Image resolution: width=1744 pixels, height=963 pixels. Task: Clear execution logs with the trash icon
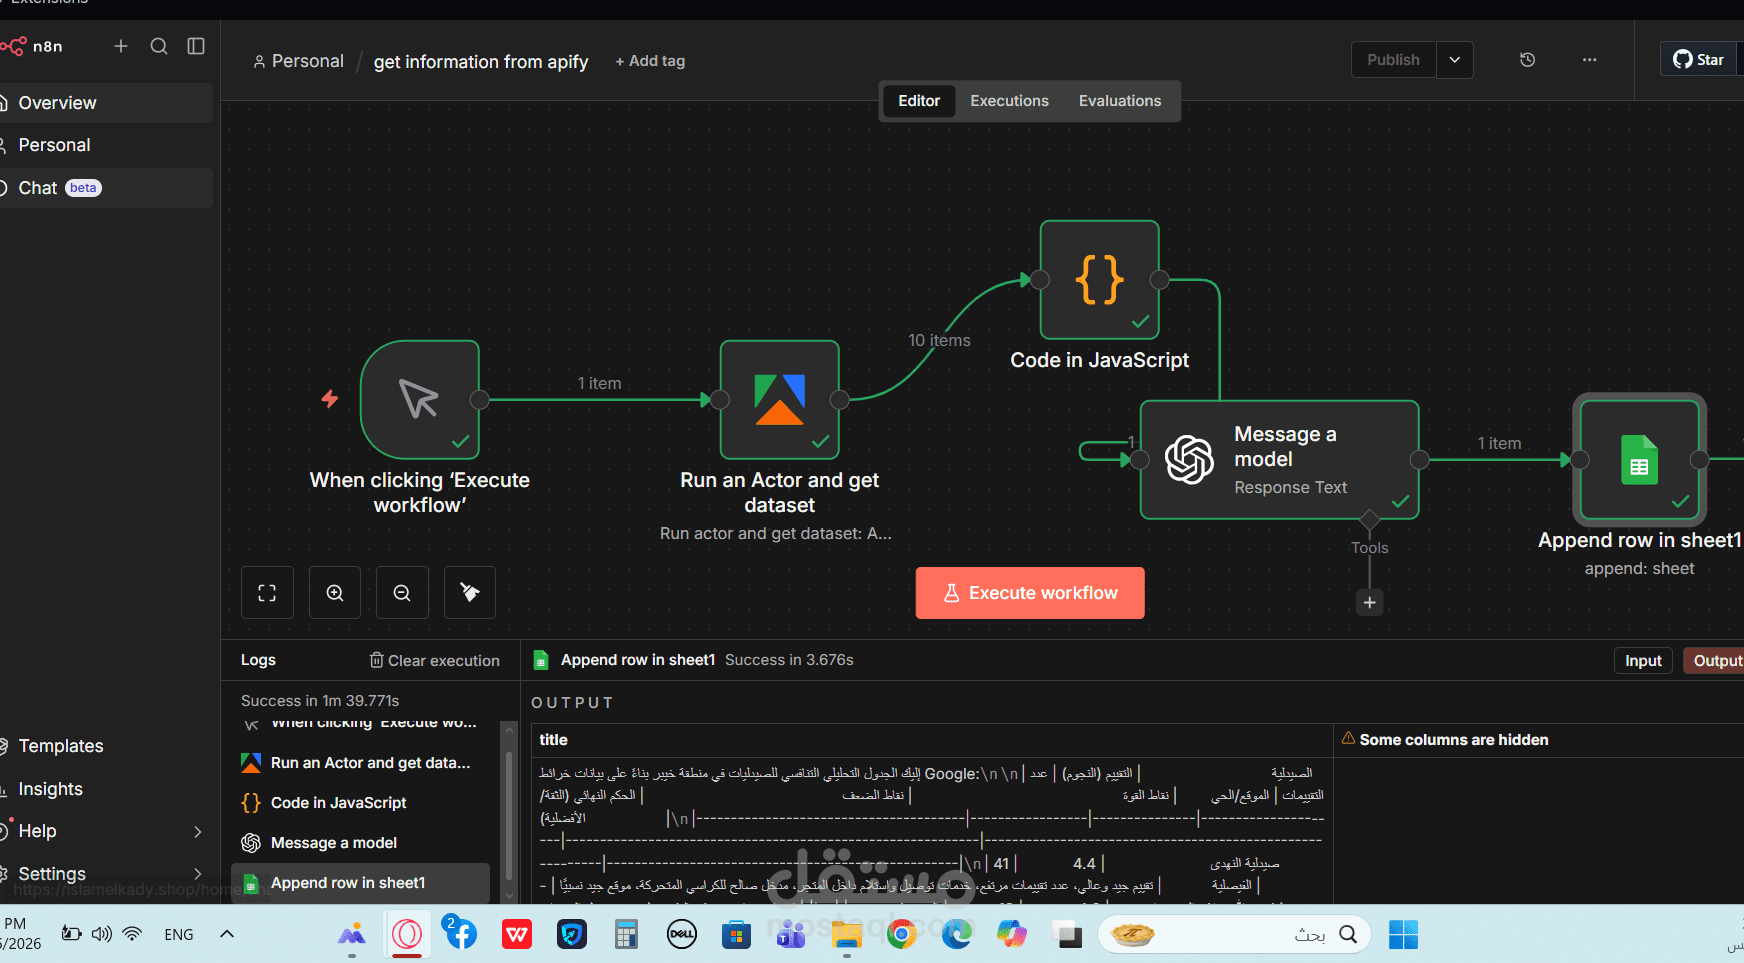click(376, 660)
